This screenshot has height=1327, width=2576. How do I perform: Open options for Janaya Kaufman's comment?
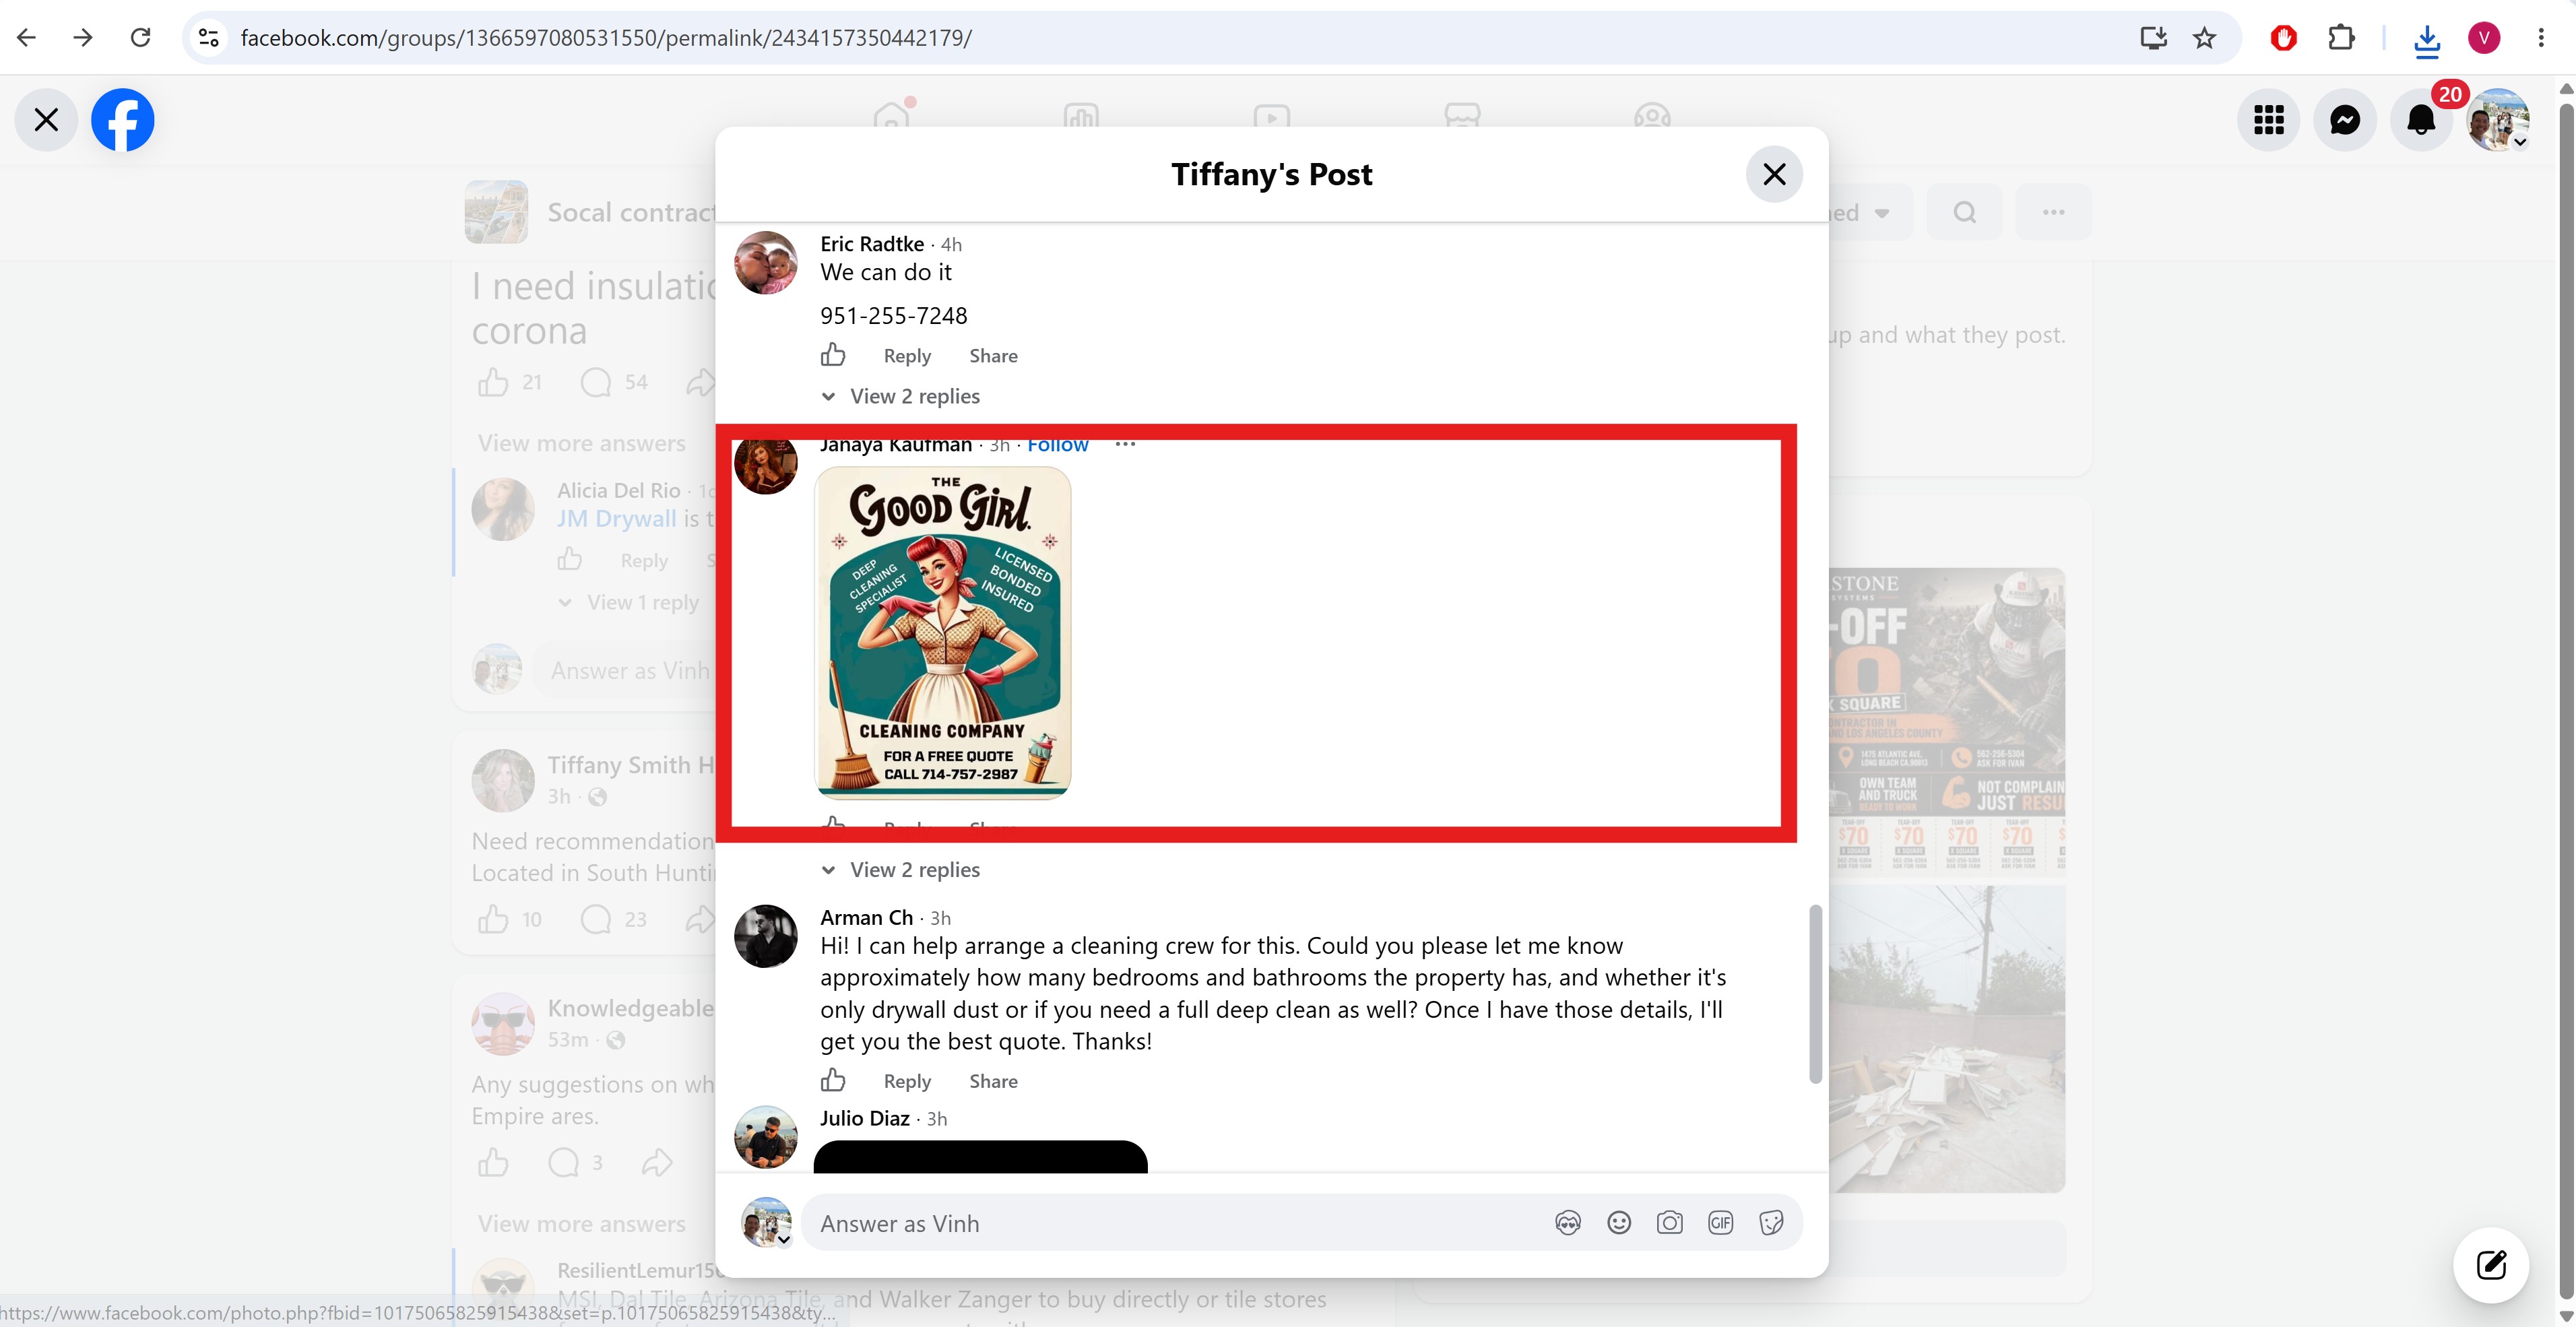point(1125,445)
